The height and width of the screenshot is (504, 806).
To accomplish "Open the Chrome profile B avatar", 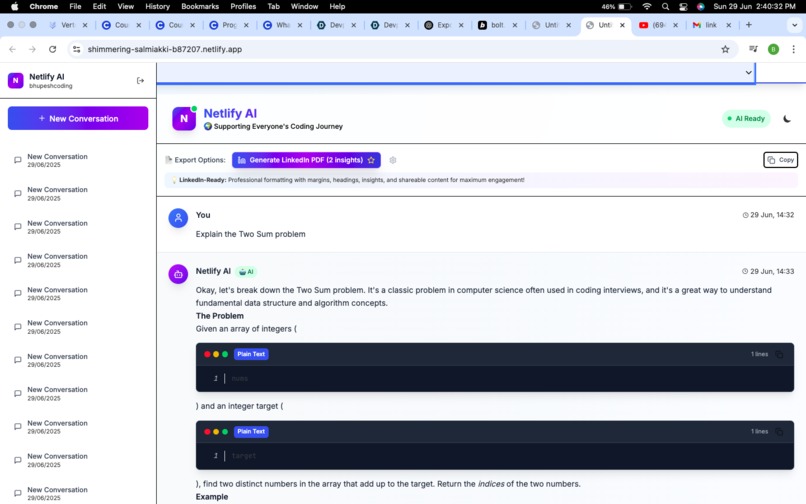I will tap(773, 49).
